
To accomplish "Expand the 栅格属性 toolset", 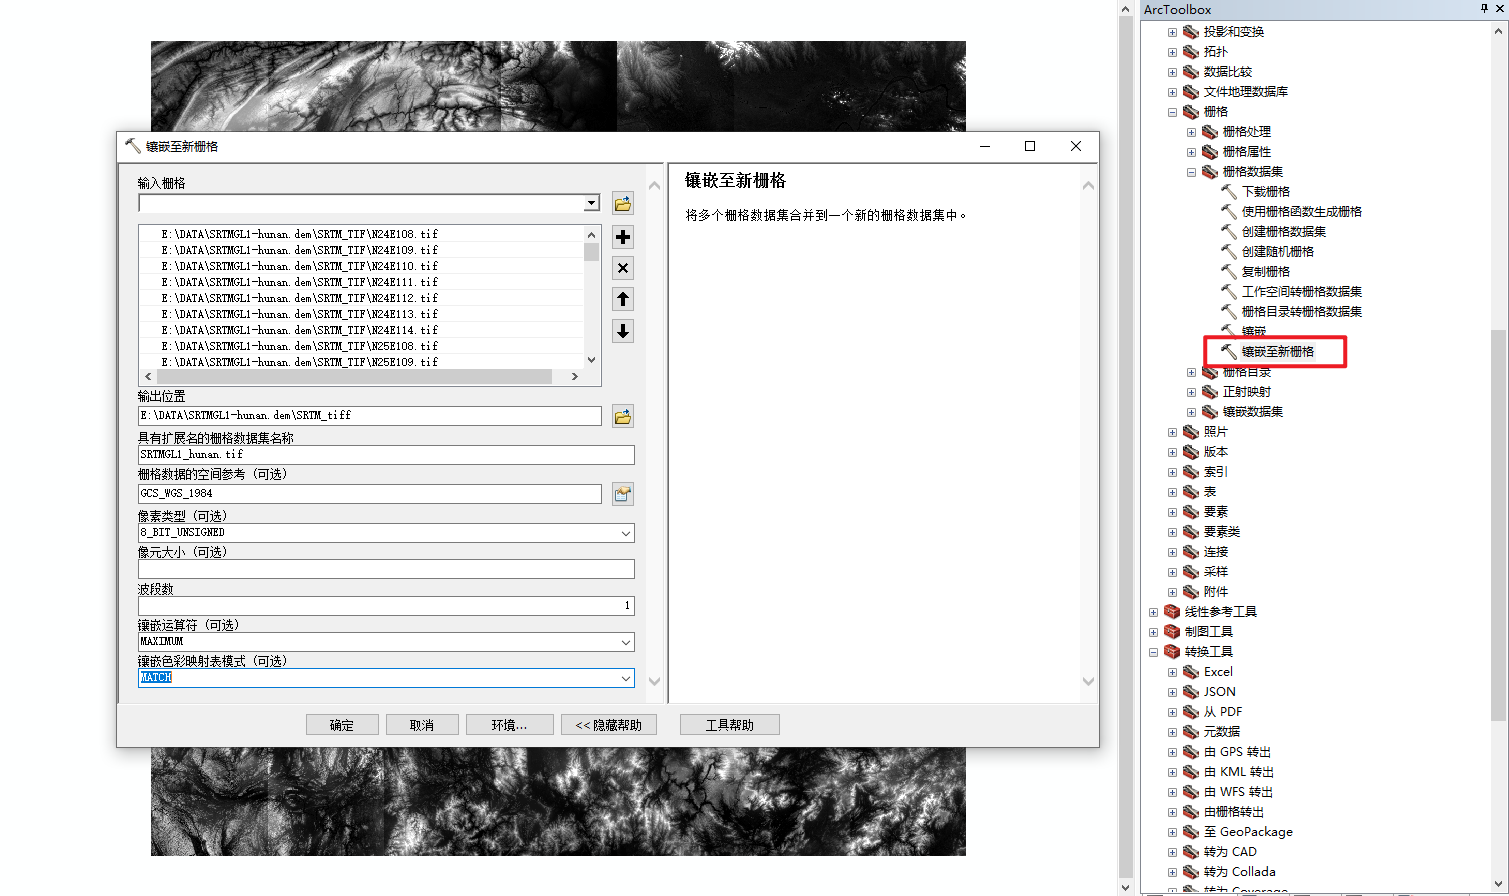I will click(x=1191, y=152).
